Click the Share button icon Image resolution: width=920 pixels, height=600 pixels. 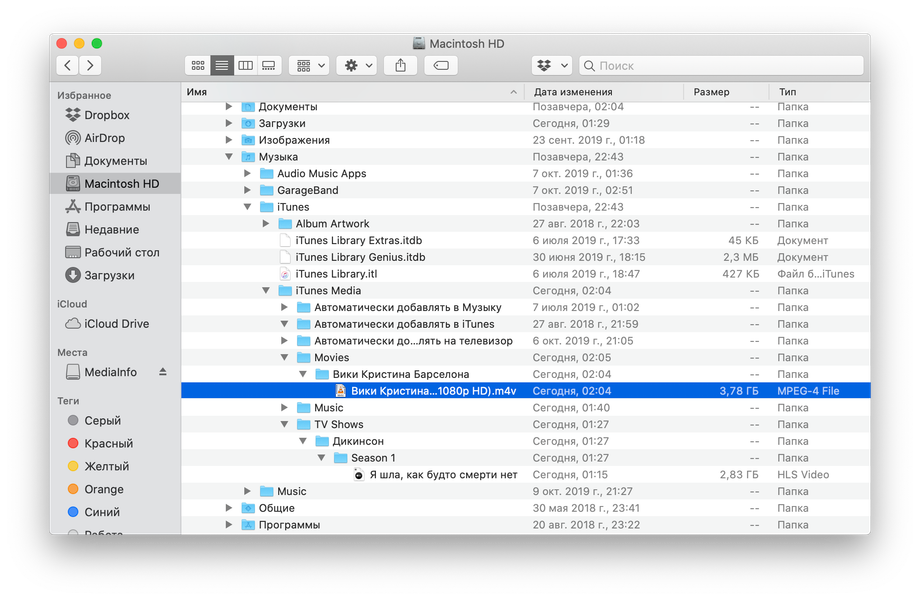point(400,66)
